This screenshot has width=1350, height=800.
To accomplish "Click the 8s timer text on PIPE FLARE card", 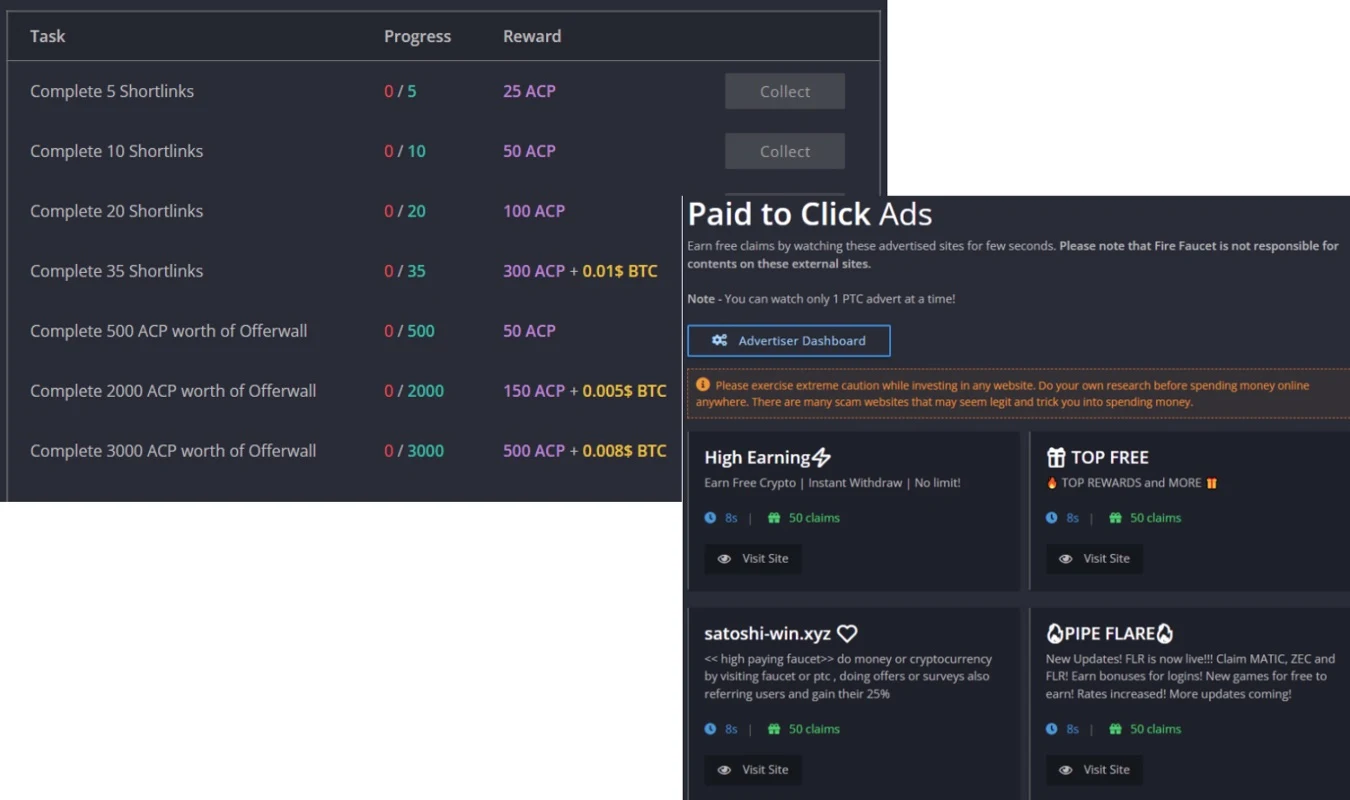I will click(x=1072, y=729).
